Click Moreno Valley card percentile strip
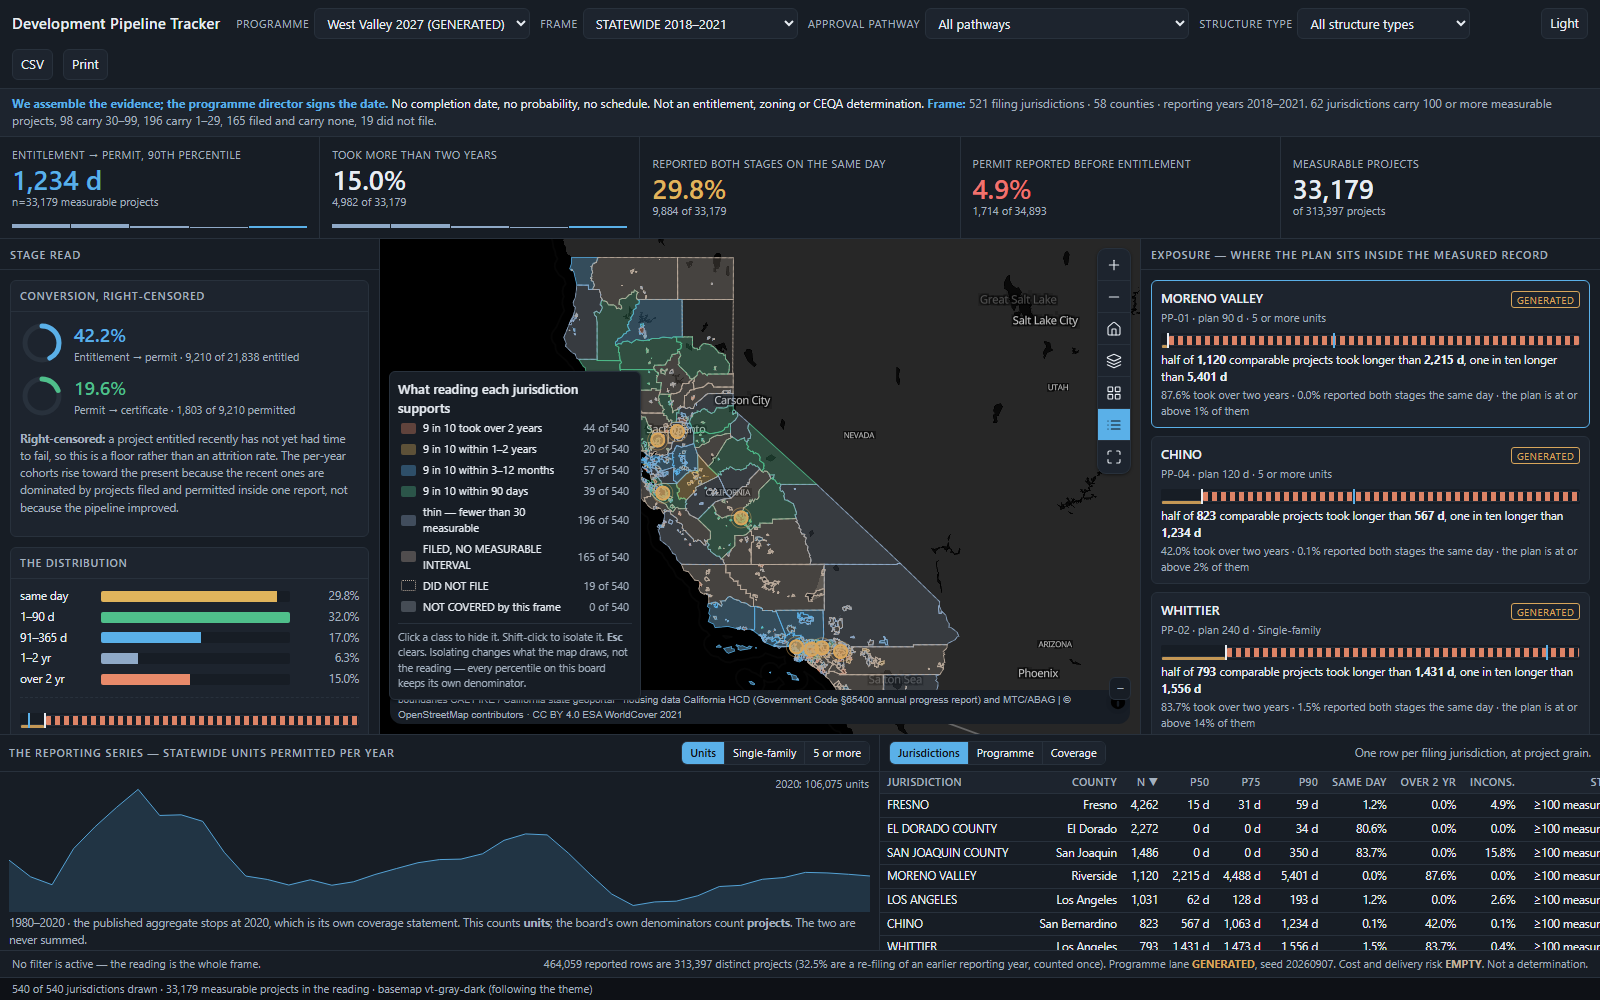The height and width of the screenshot is (1000, 1600). [1370, 340]
